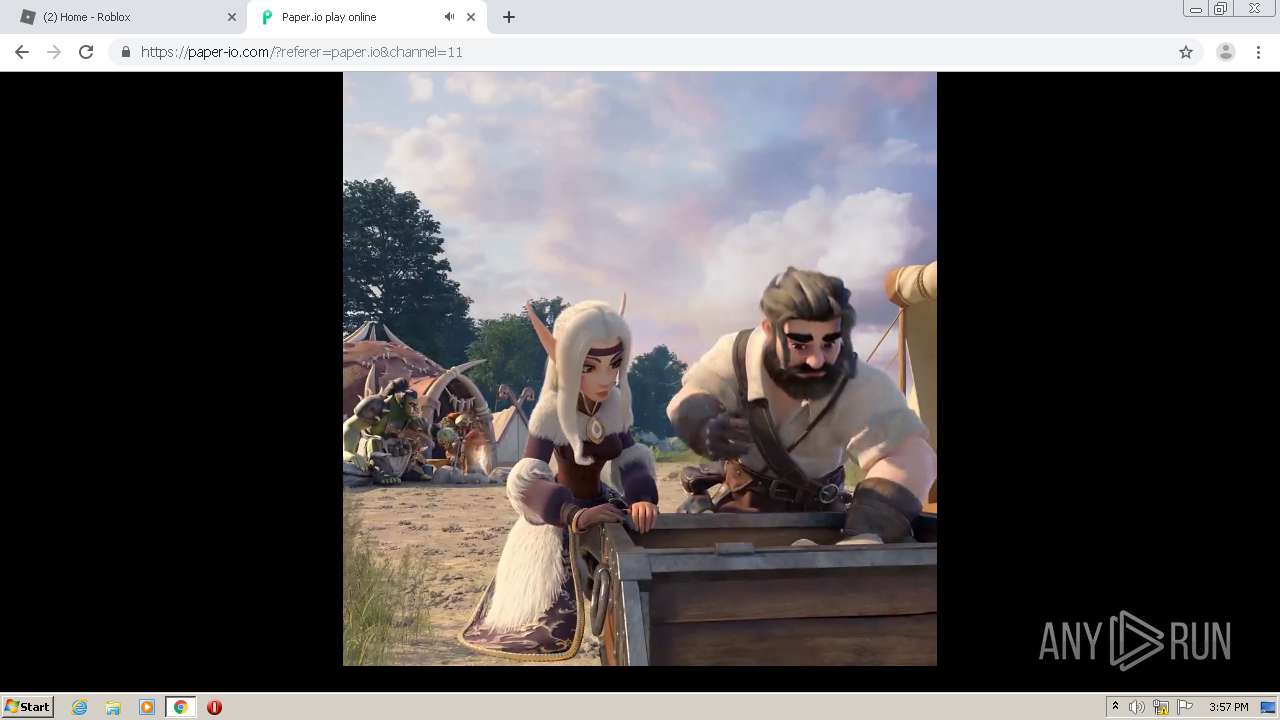
Task: Open the network tray icon
Action: 1161,707
